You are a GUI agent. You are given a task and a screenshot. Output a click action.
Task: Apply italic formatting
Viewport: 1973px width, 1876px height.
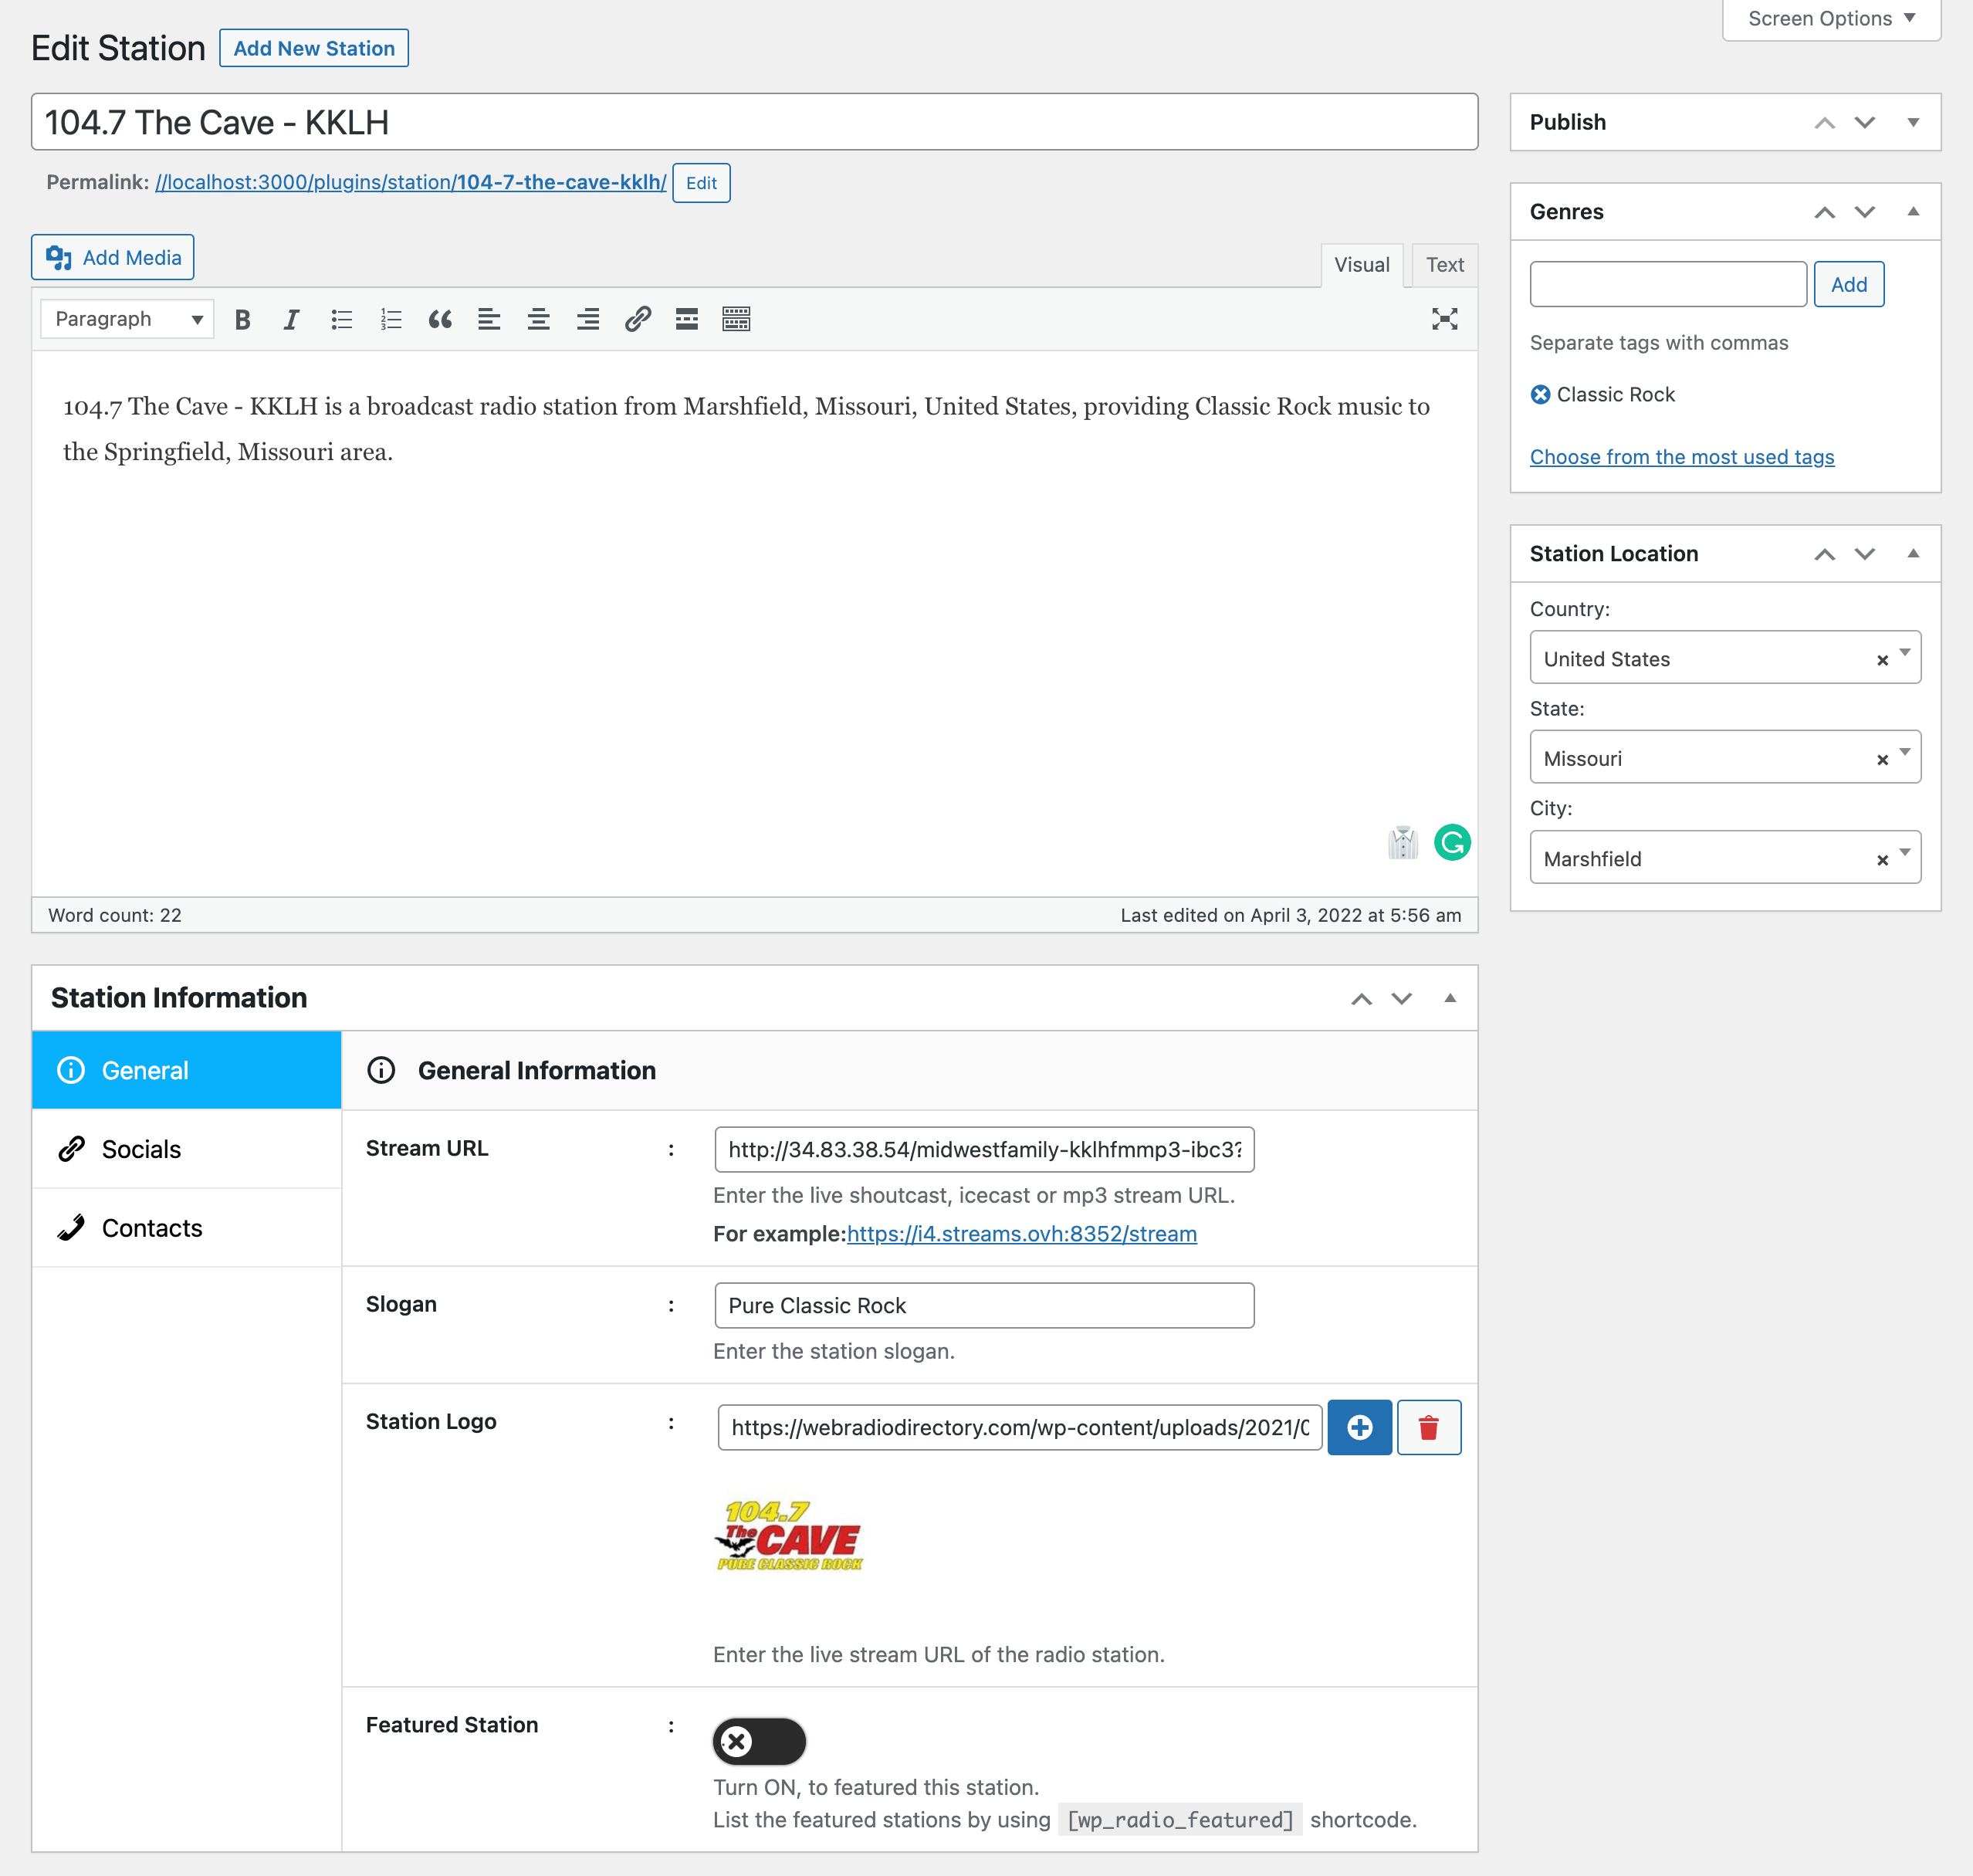291,319
